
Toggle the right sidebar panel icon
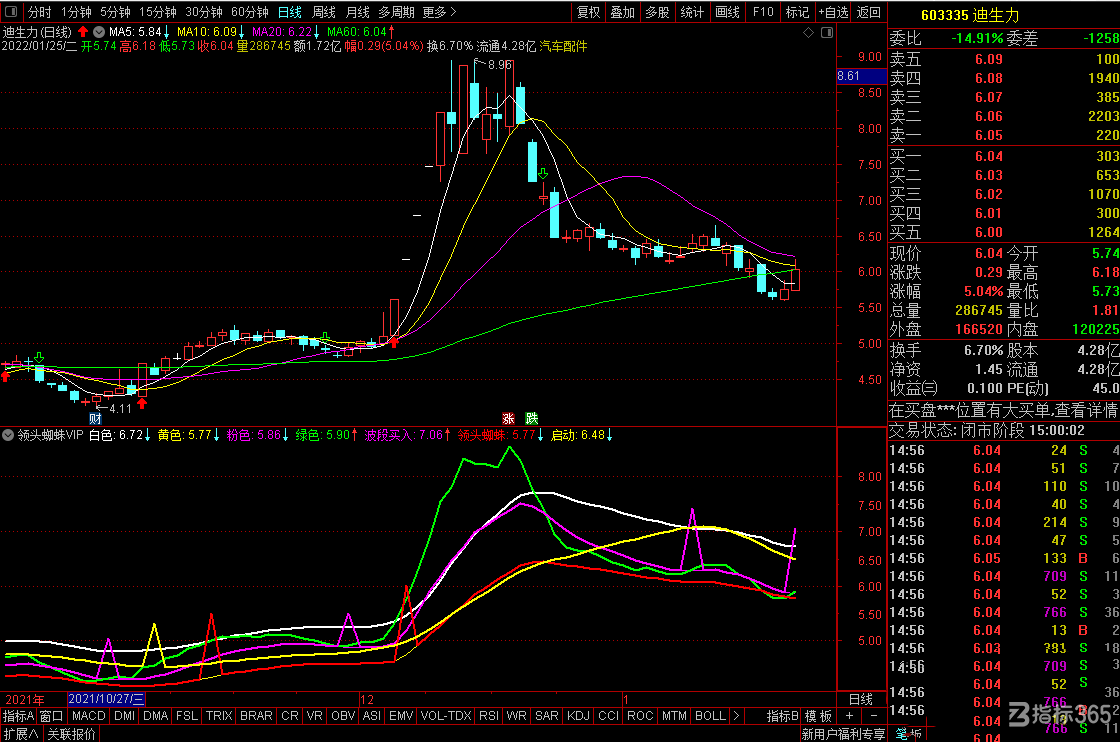(x=827, y=33)
